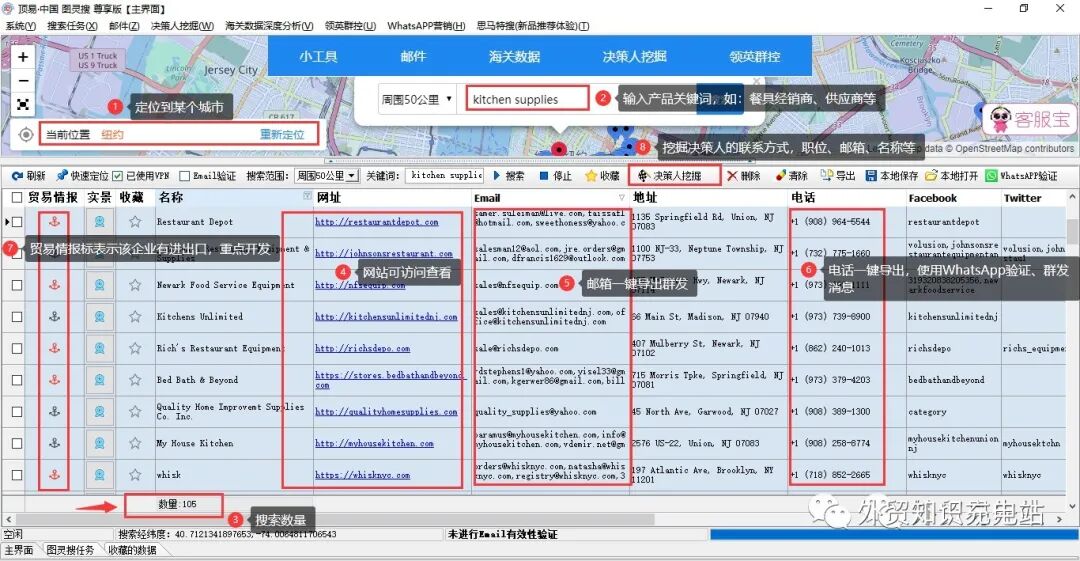Viewport: 1080px width, 561px height.
Task: Open the 海关数据深度分析(V) menu
Action: click(269, 26)
